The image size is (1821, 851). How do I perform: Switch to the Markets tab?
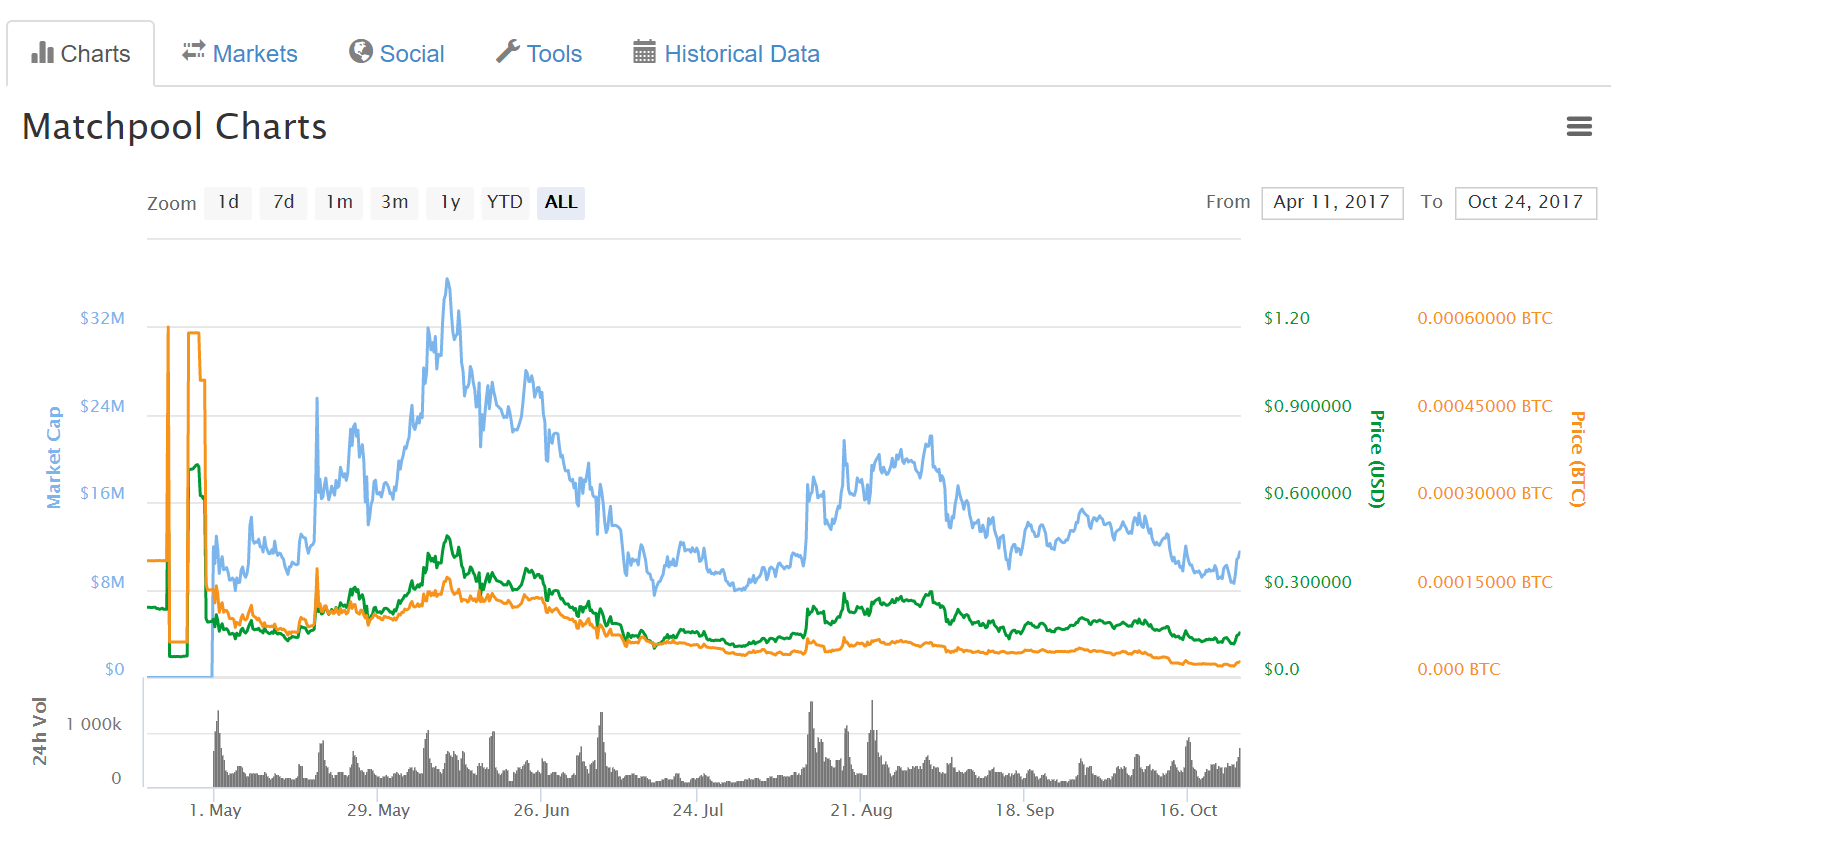click(x=254, y=54)
